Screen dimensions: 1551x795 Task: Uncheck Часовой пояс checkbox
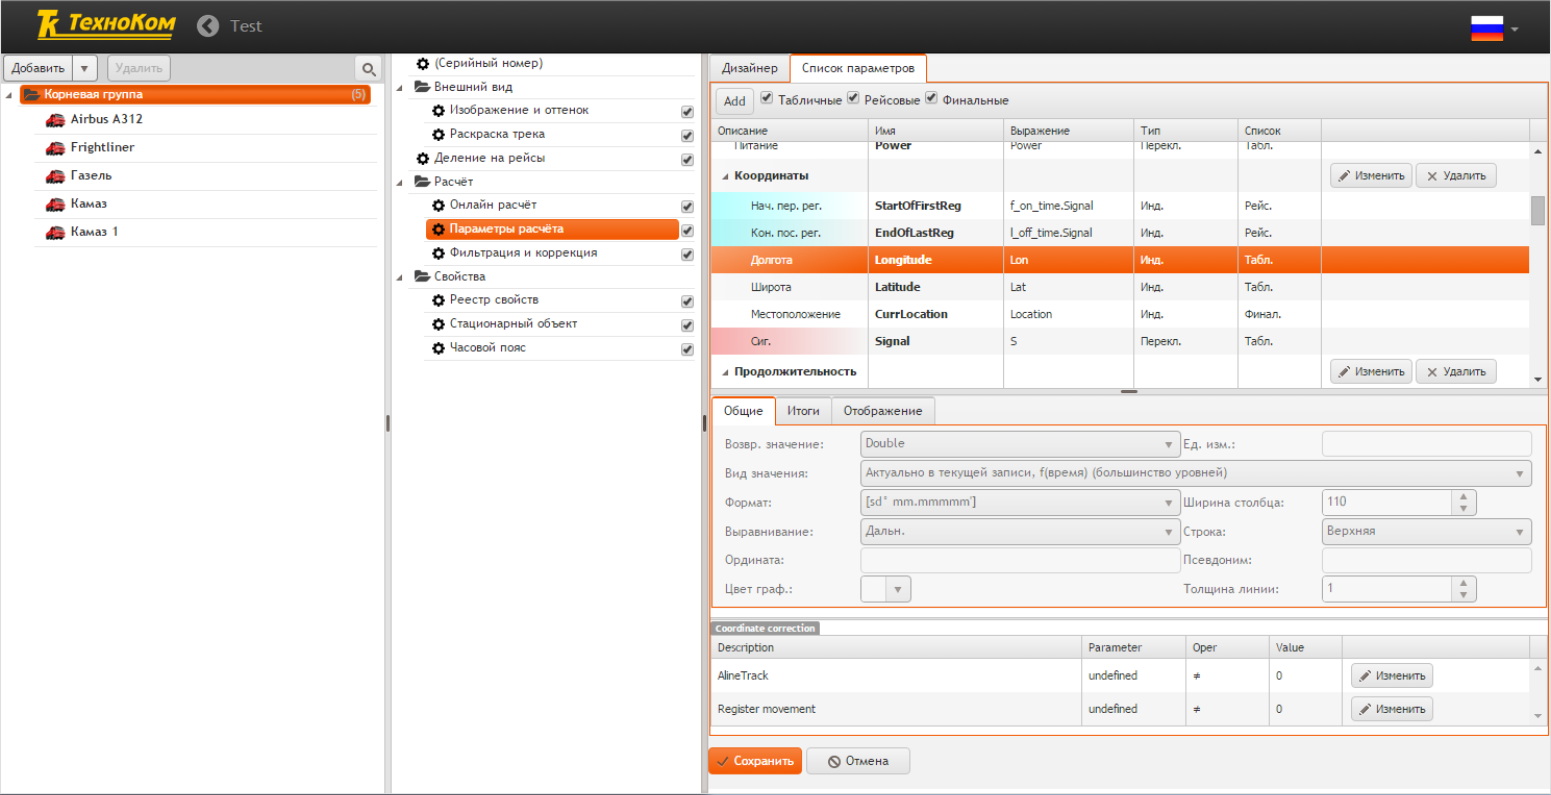(687, 350)
